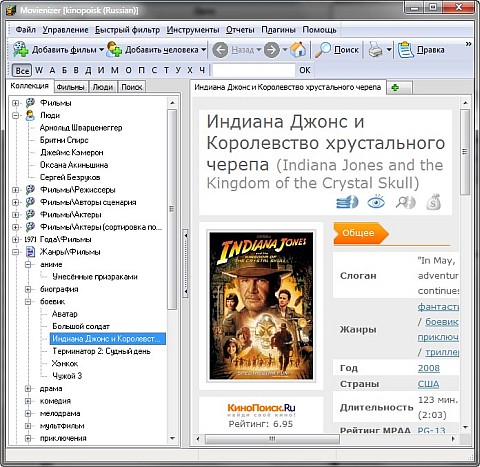The height and width of the screenshot is (467, 480).
Task: Select Арнольд Шварценеггер in tree
Action: (81, 128)
